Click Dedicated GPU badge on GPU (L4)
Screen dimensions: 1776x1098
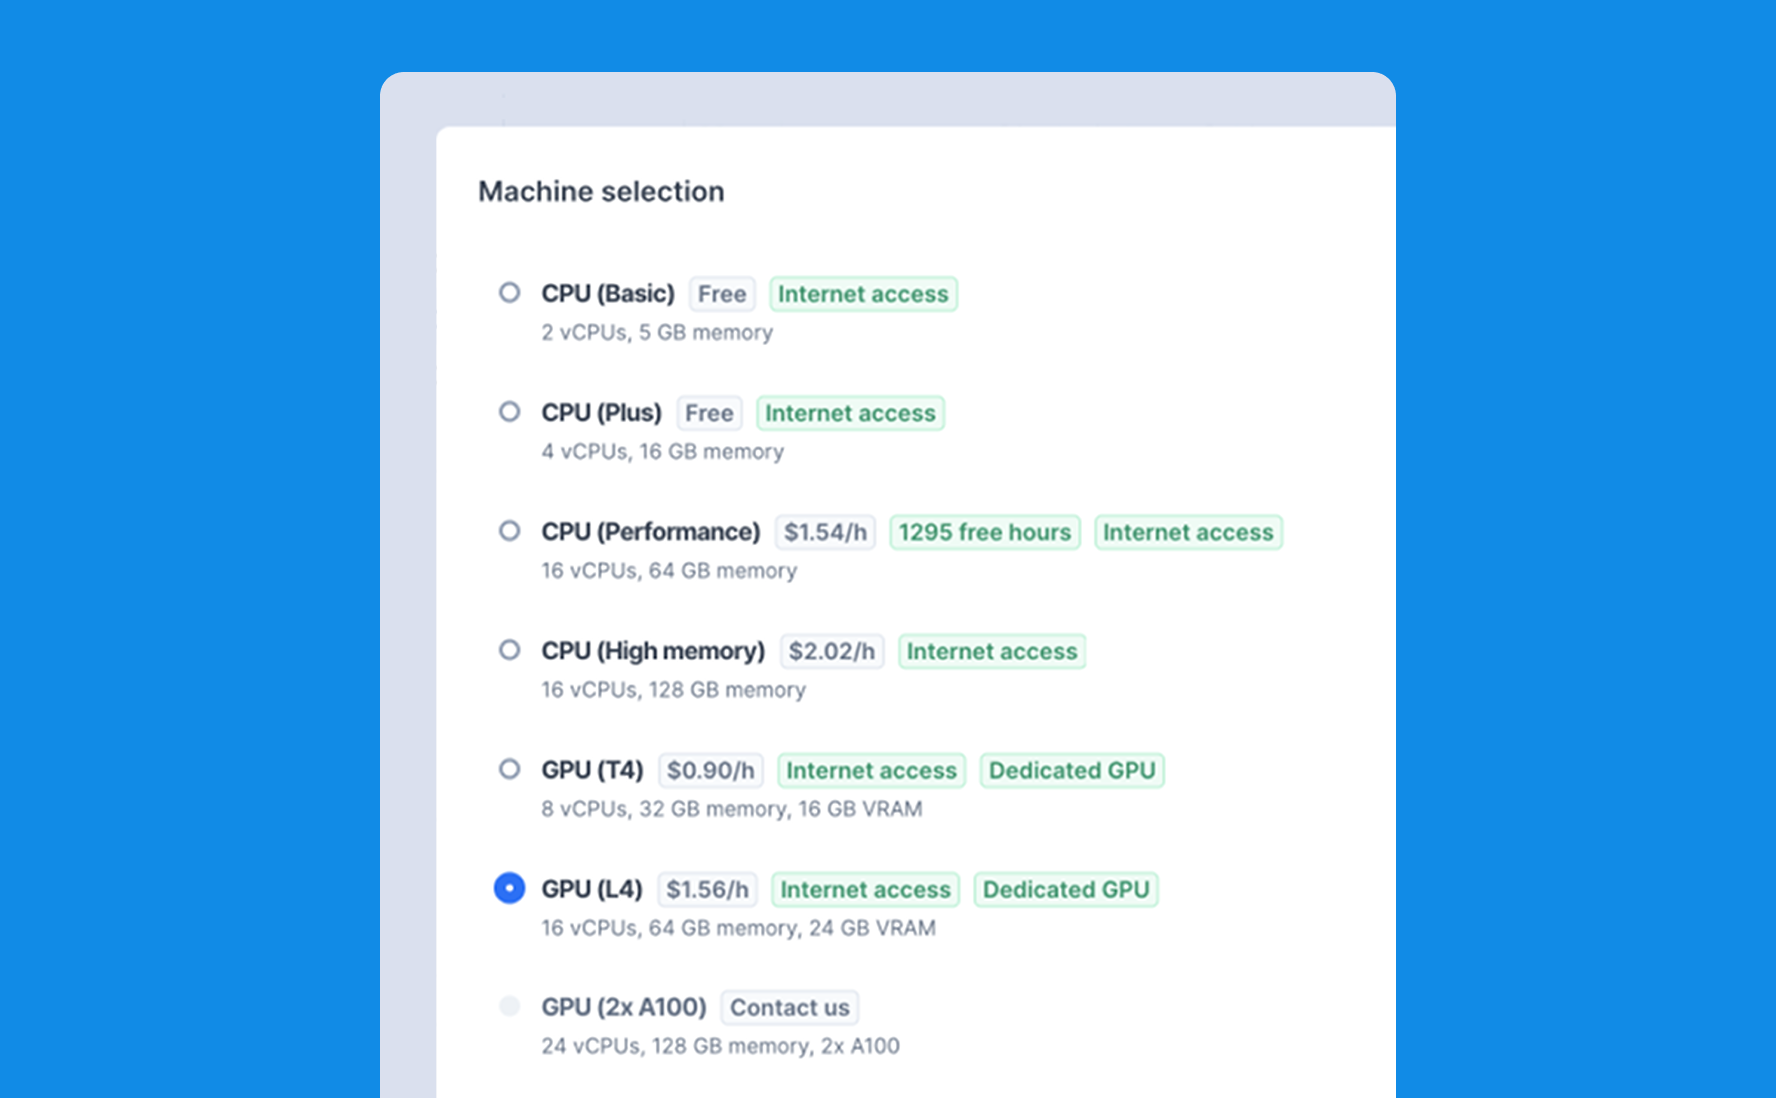(1066, 889)
